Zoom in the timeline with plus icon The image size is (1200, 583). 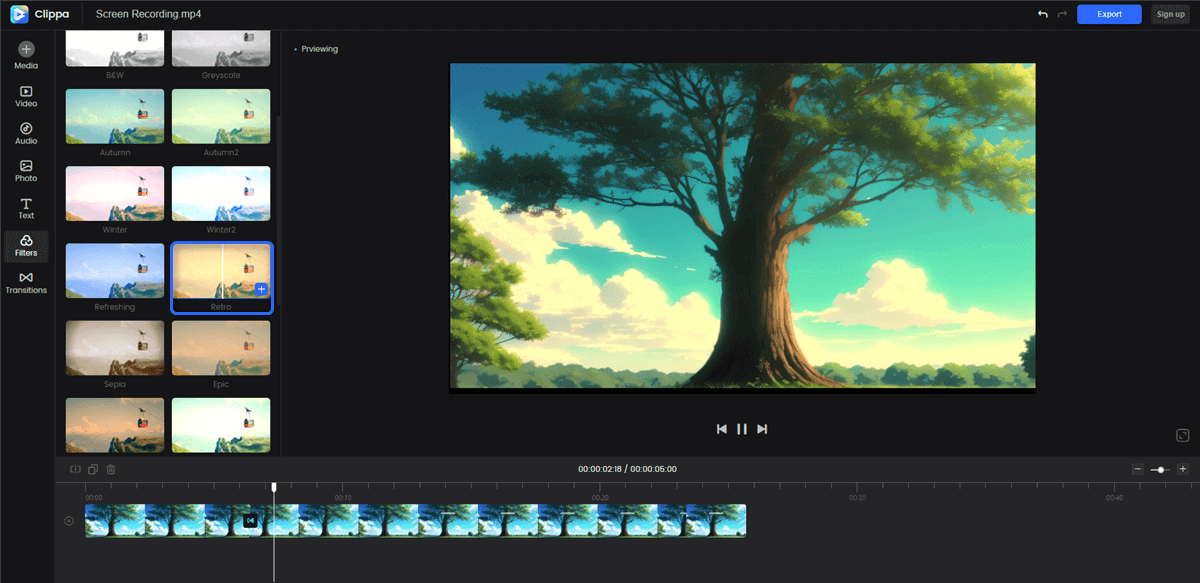[x=1182, y=469]
